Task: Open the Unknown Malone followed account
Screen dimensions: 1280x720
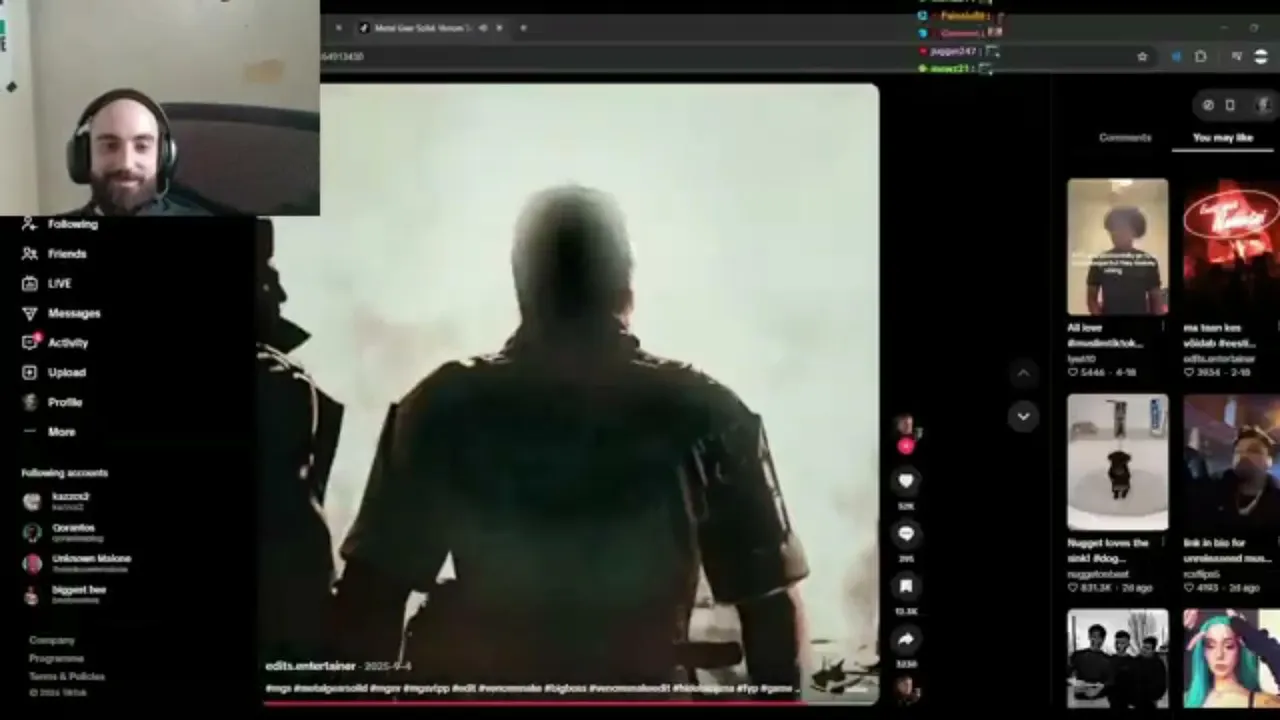Action: [76, 563]
